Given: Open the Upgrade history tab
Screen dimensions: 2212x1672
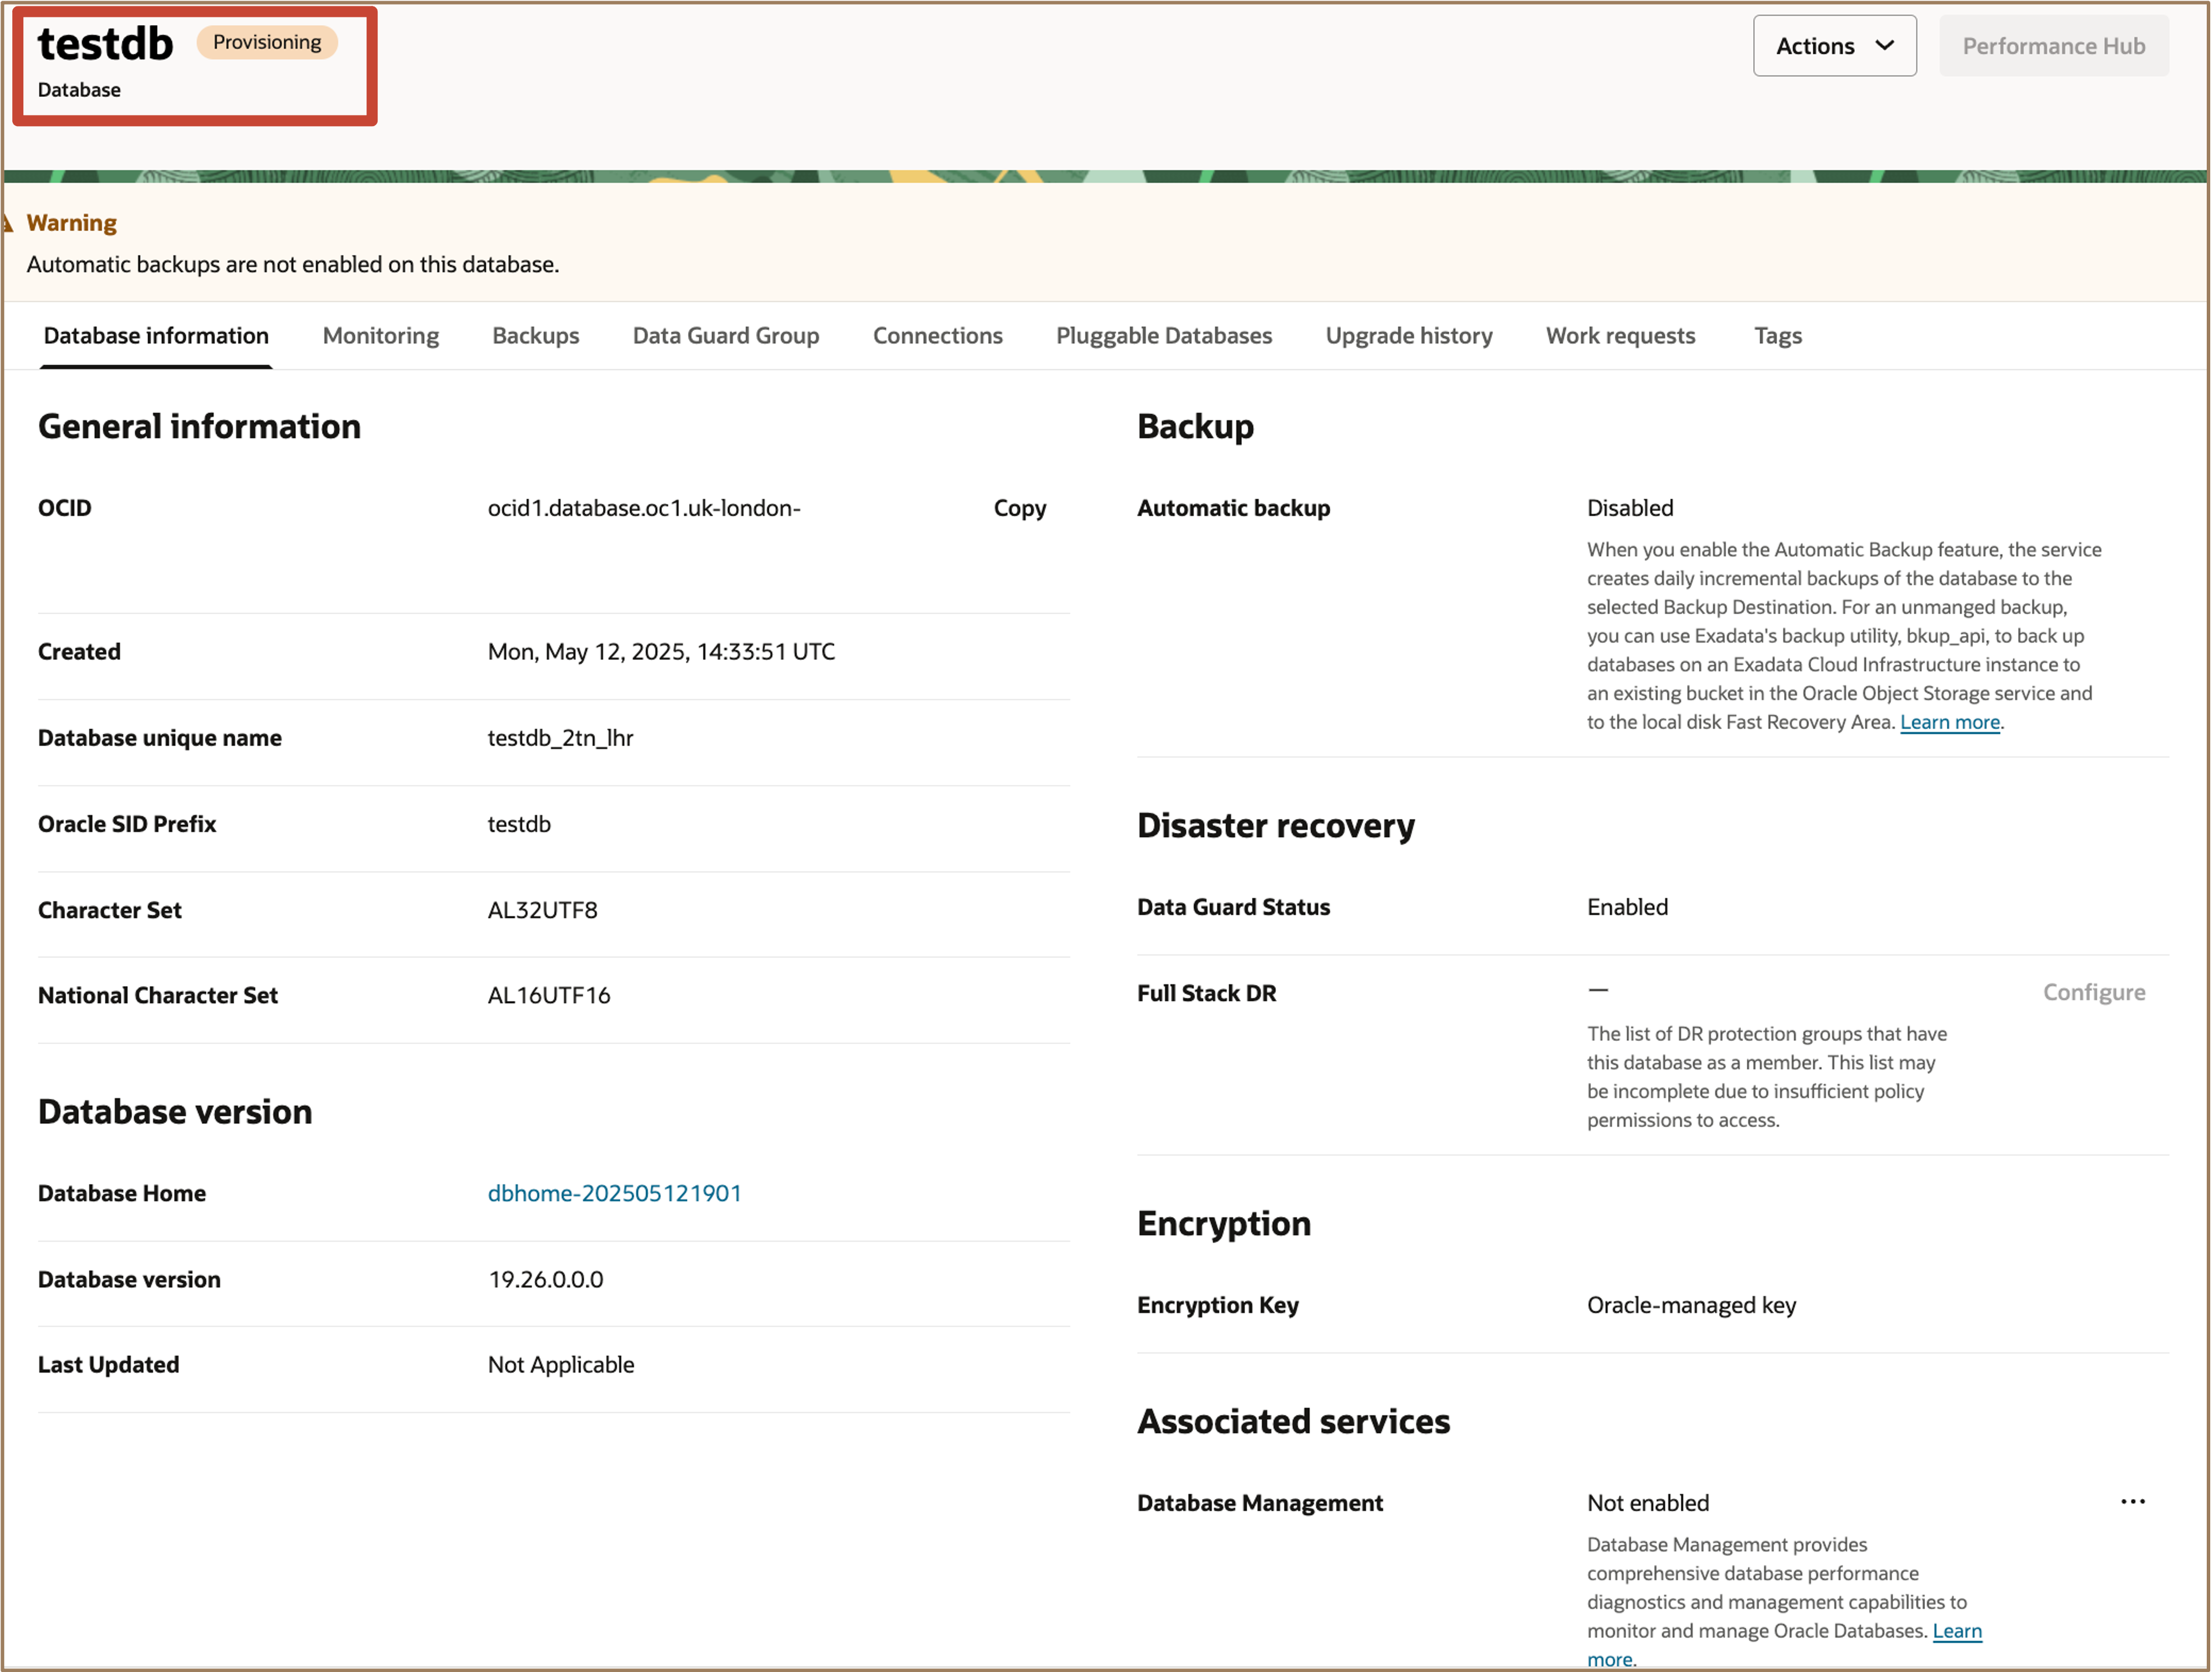Looking at the screenshot, I should (x=1409, y=335).
